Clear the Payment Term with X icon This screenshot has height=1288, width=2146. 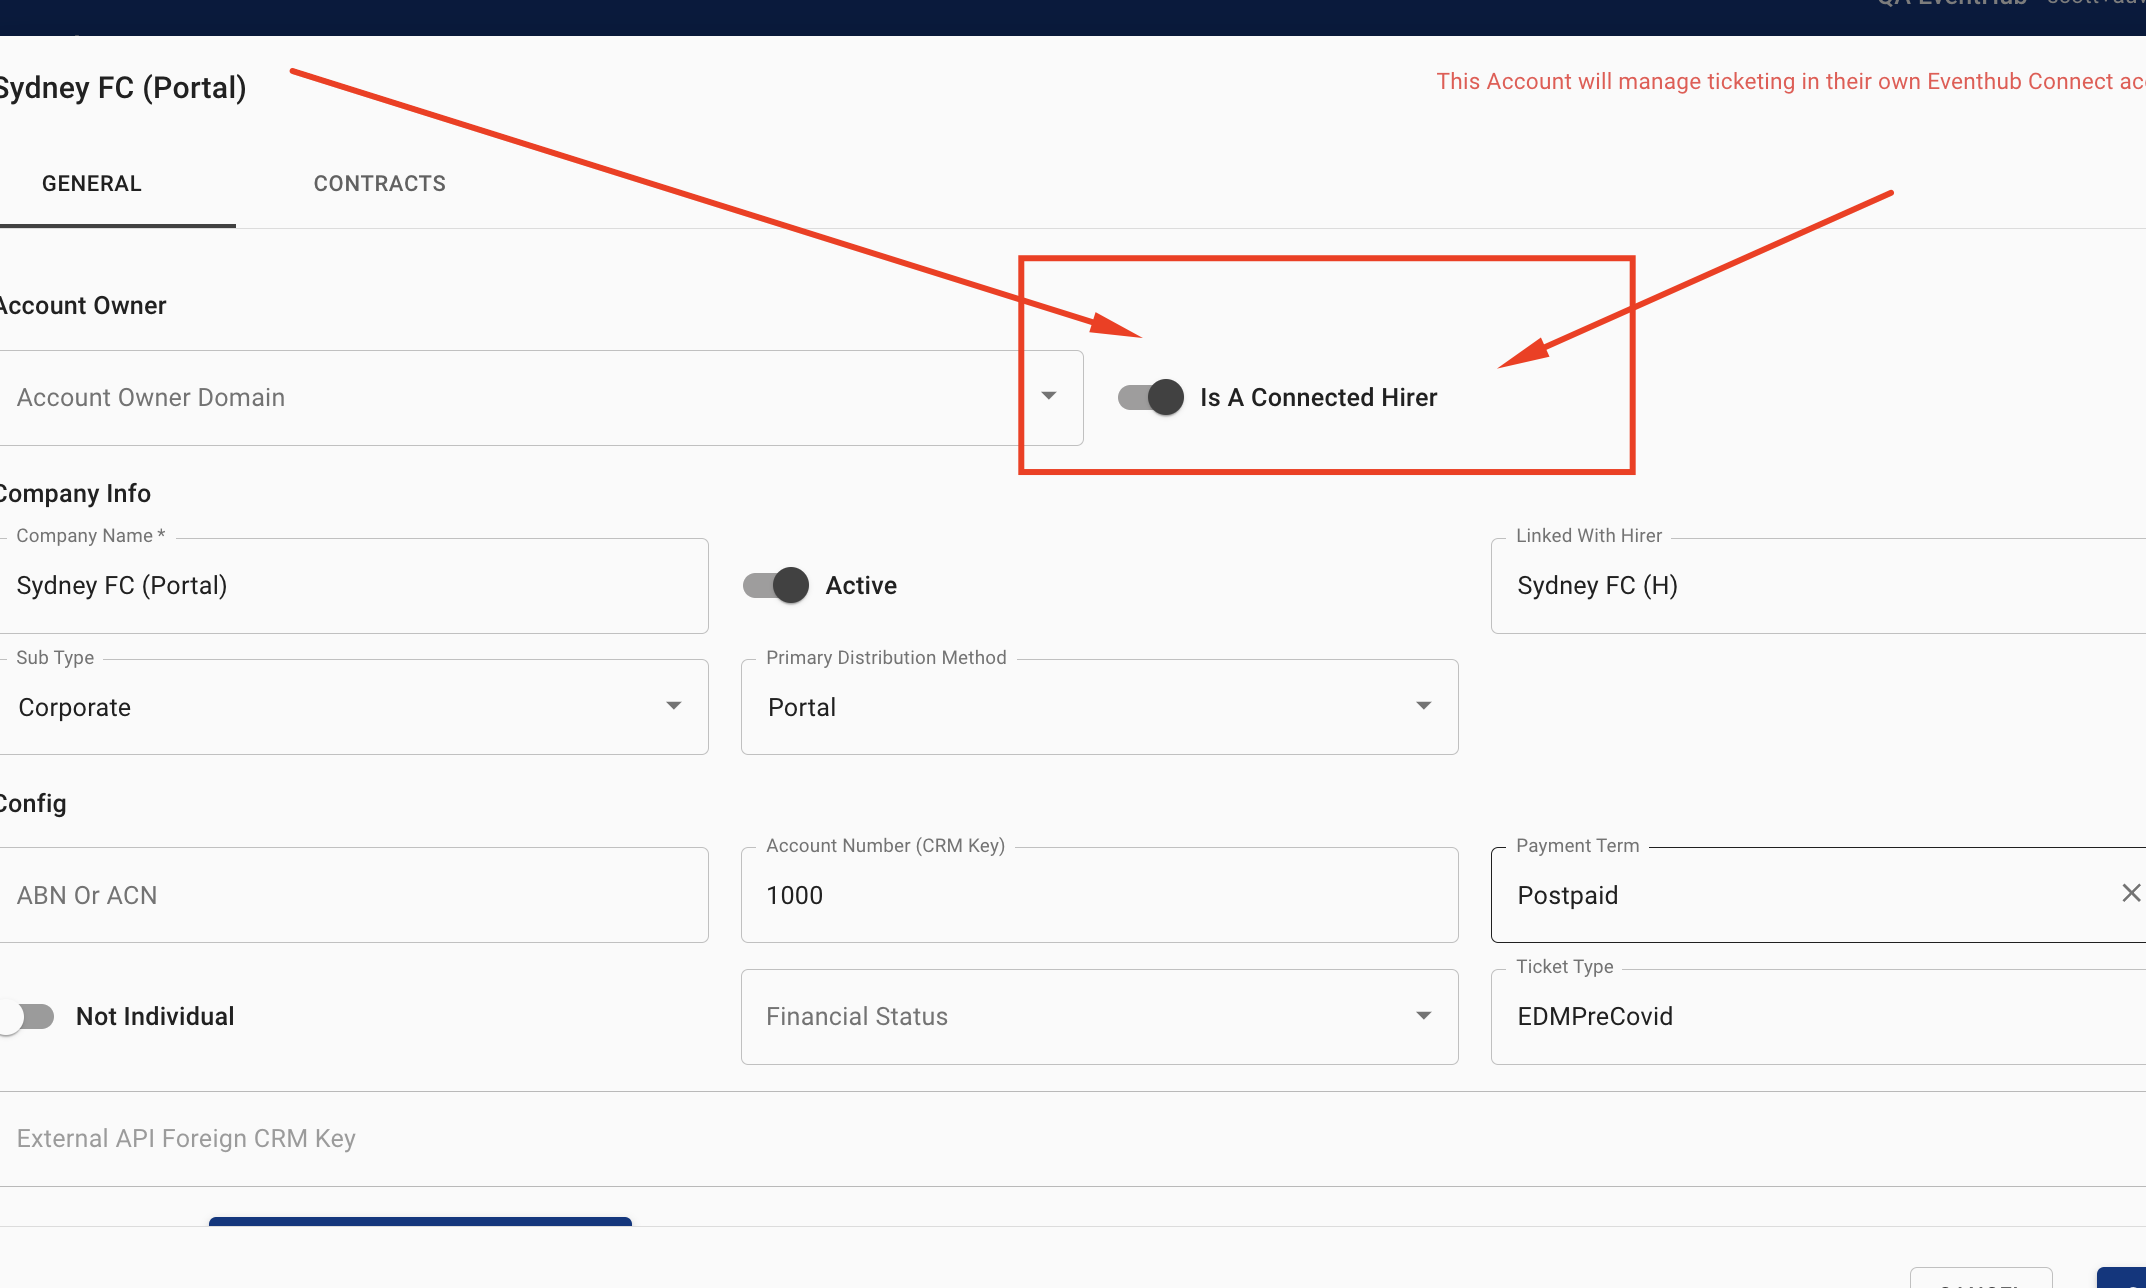coord(2131,893)
